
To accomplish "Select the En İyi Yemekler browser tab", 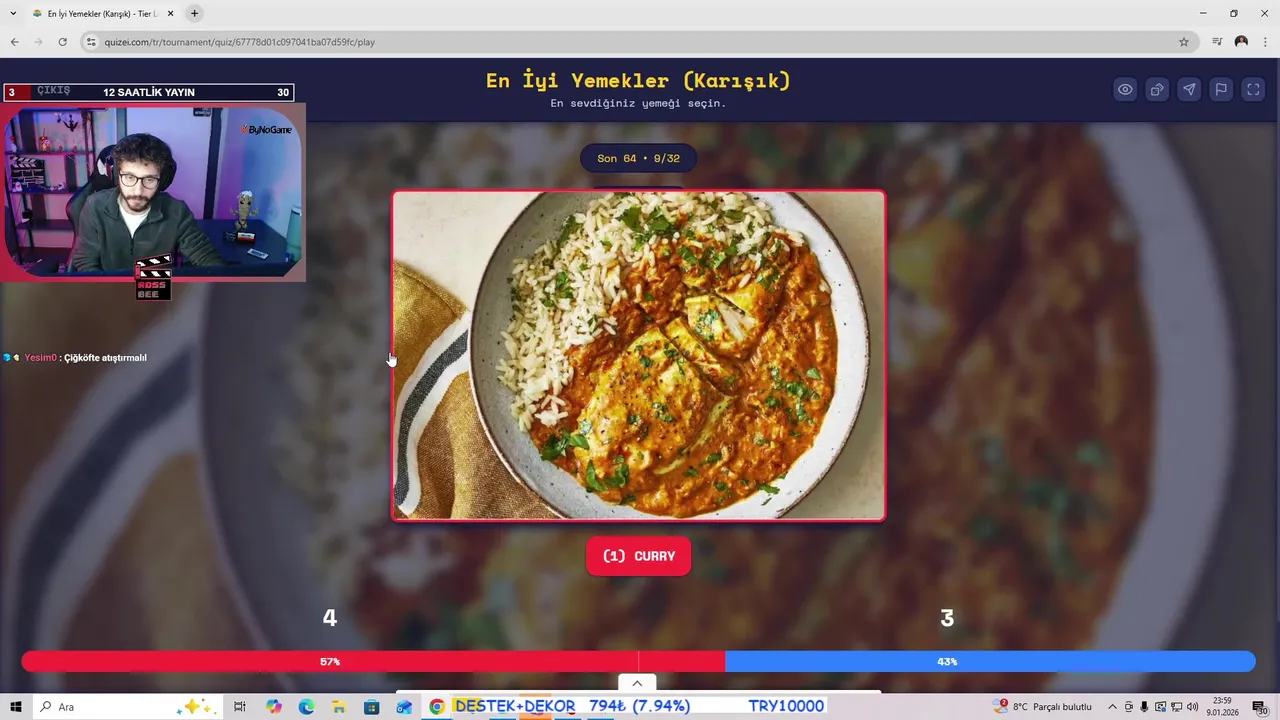I will coord(103,14).
